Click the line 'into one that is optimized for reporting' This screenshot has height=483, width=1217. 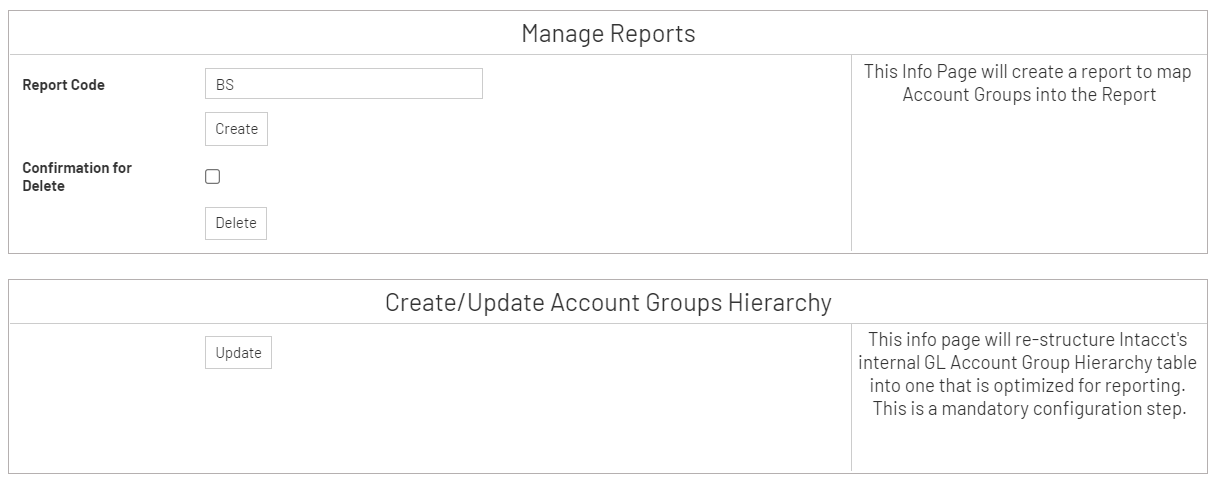[x=1029, y=386]
